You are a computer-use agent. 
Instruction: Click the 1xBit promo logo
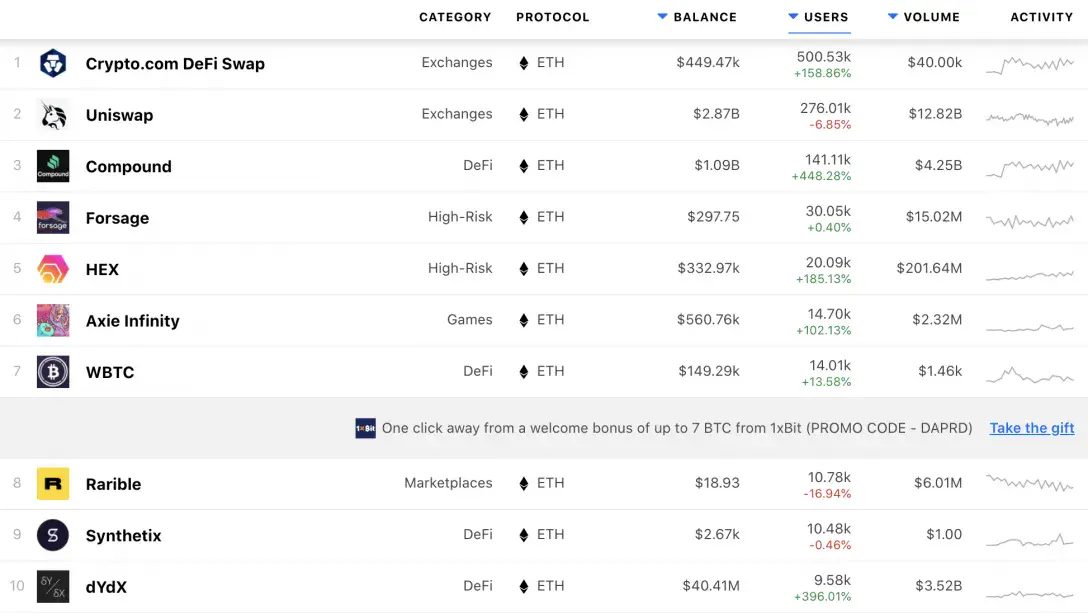coord(365,428)
